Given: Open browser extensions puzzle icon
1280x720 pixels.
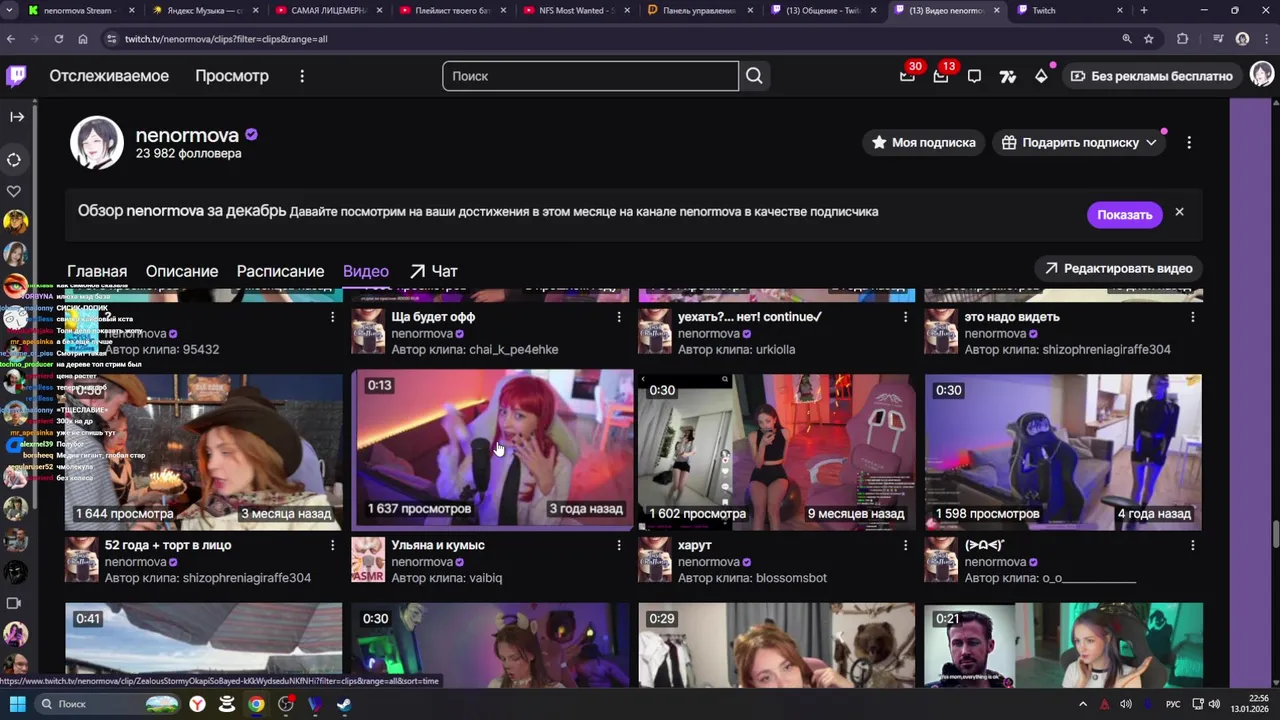Looking at the screenshot, I should 1183,39.
